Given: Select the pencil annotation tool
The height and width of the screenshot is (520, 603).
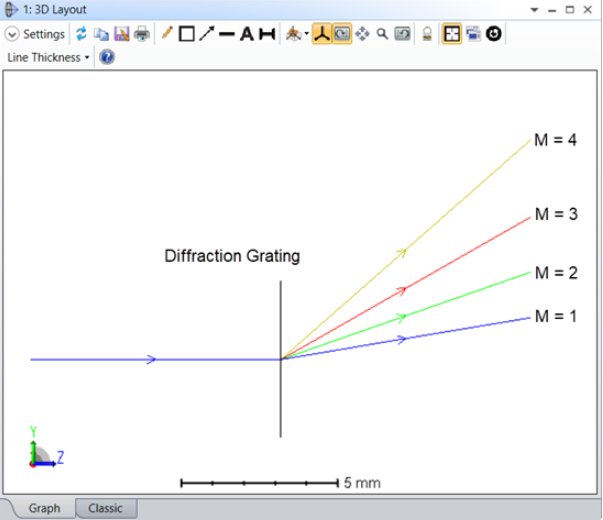Looking at the screenshot, I should [x=167, y=34].
